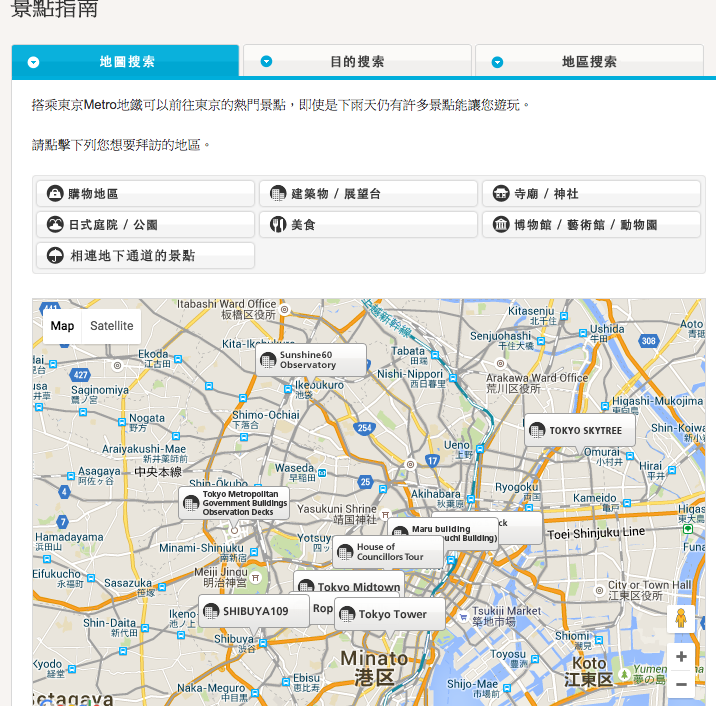
Task: Click the building icon beside 建築物 / 展望台
Action: pos(278,193)
